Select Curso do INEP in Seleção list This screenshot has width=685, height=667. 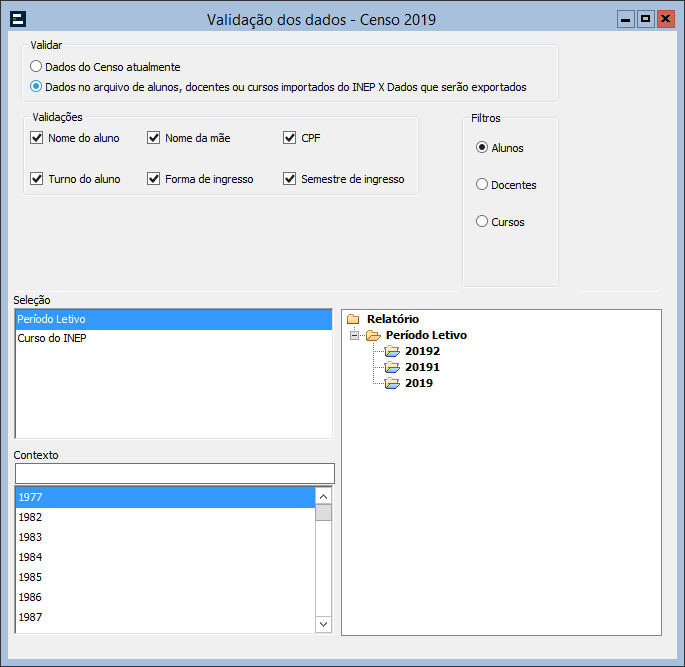point(173,338)
